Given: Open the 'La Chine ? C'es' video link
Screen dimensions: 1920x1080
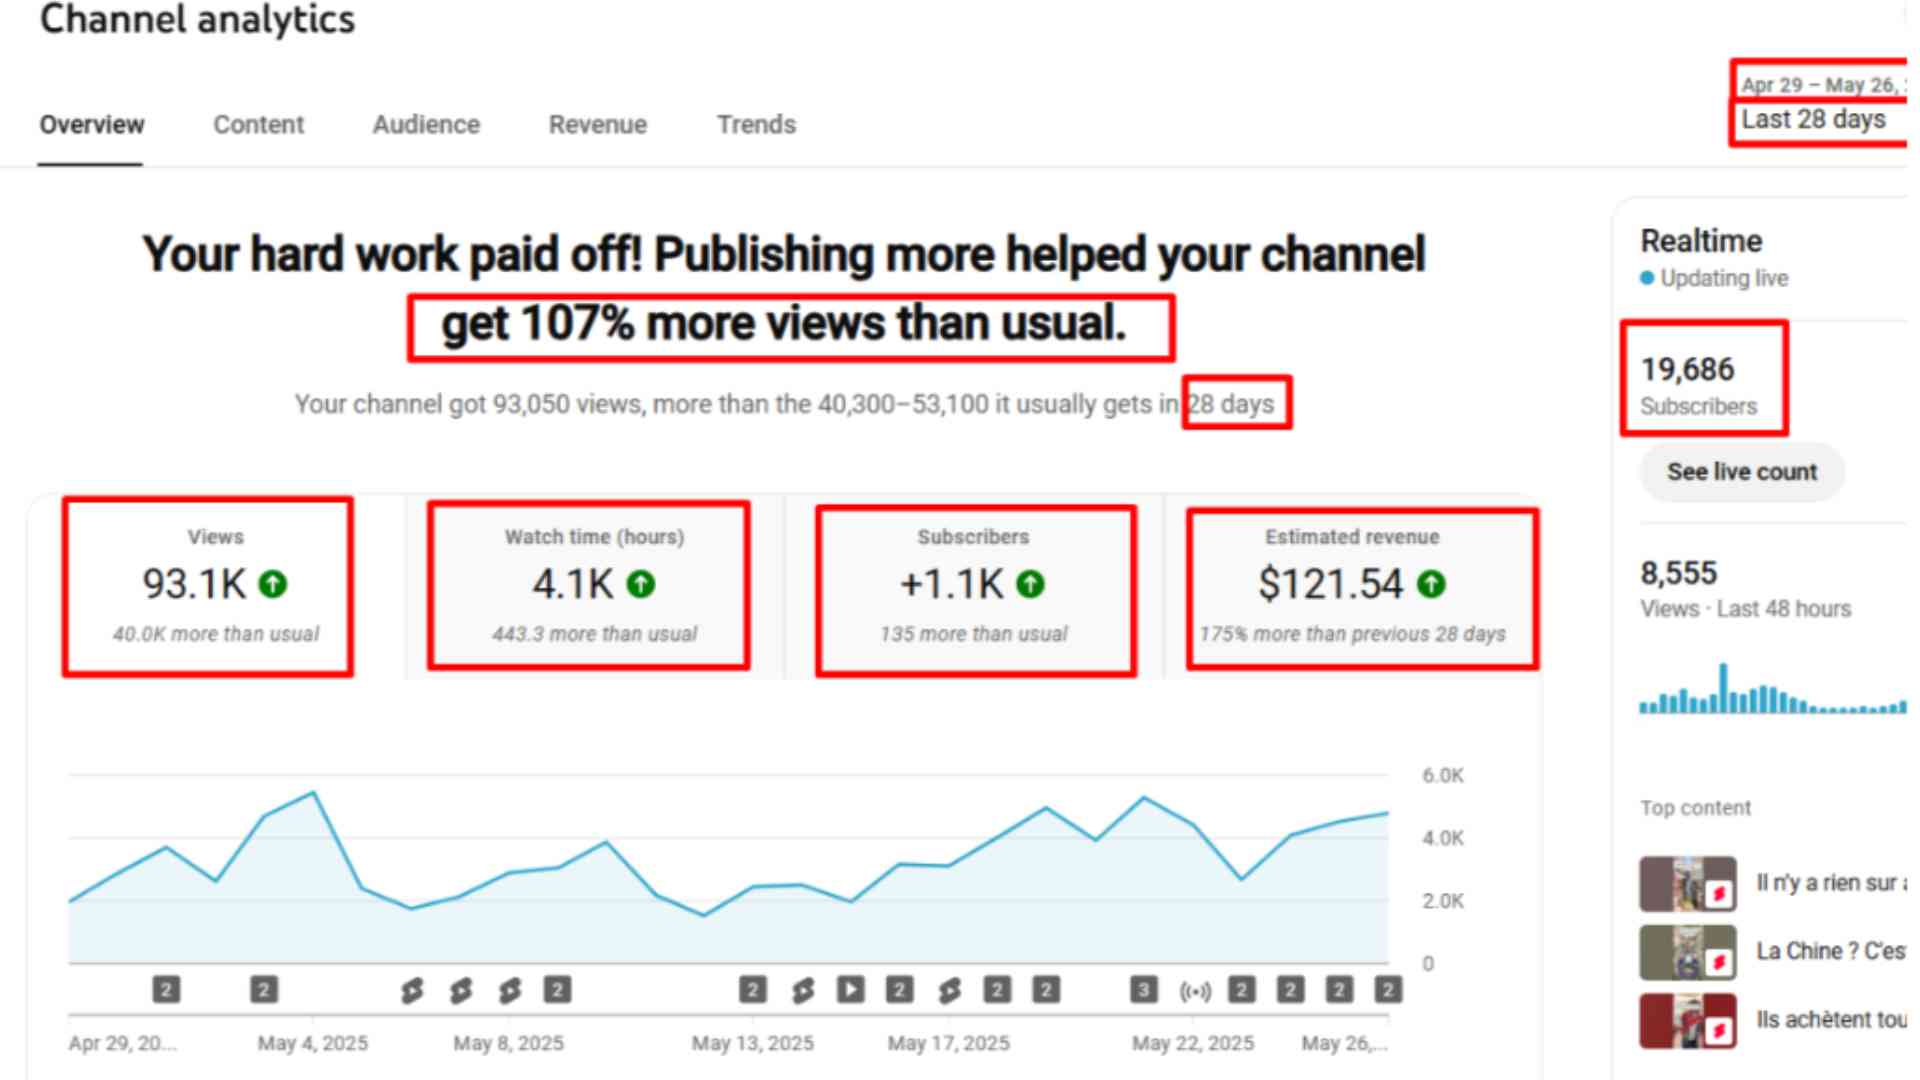Looking at the screenshot, I should click(x=1830, y=951).
